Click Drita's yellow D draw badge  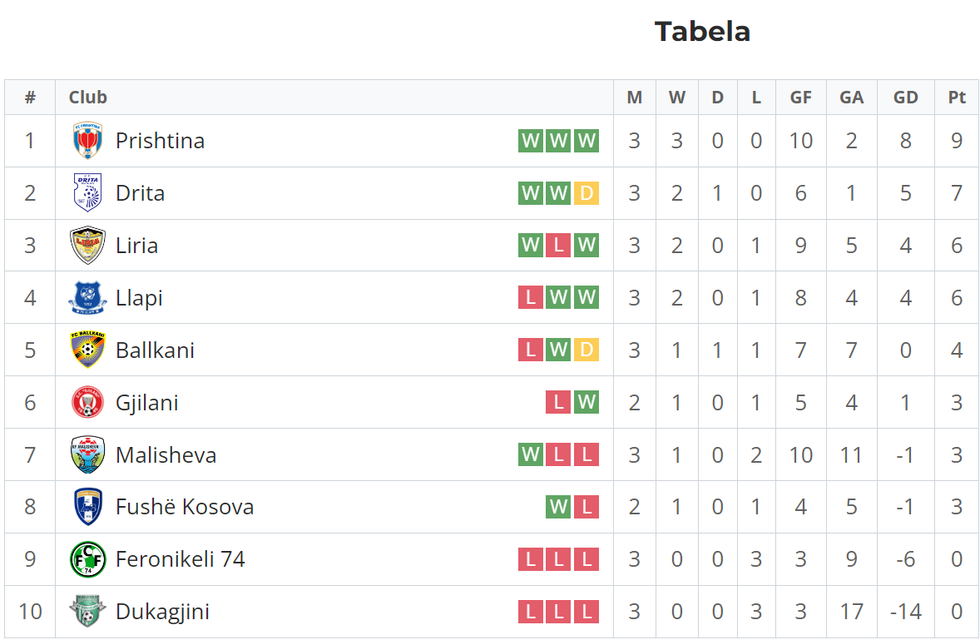pos(587,193)
